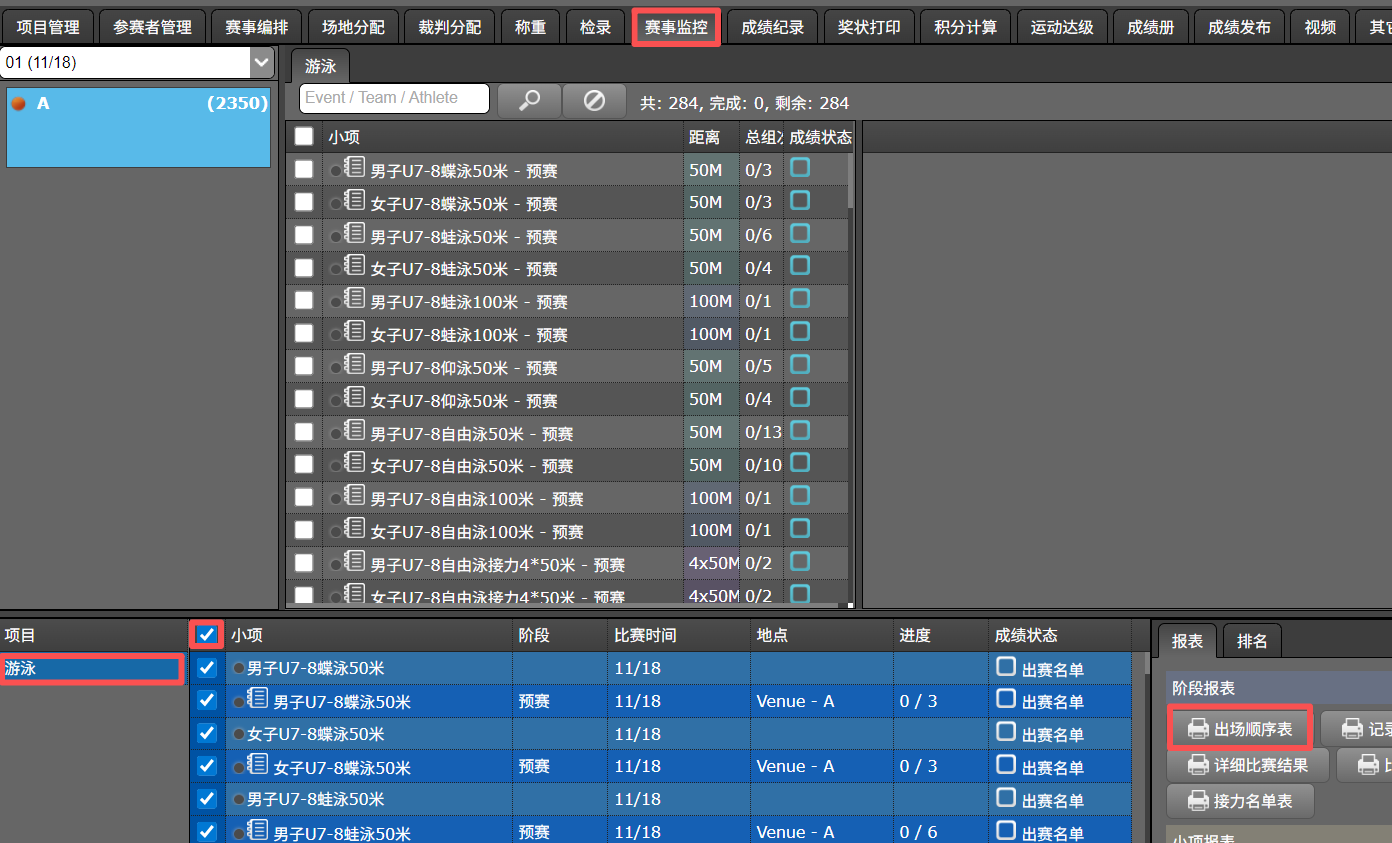
Task: Click the event list icon for 男子U7-8蝶泳50米
Action: pyautogui.click(x=353, y=166)
